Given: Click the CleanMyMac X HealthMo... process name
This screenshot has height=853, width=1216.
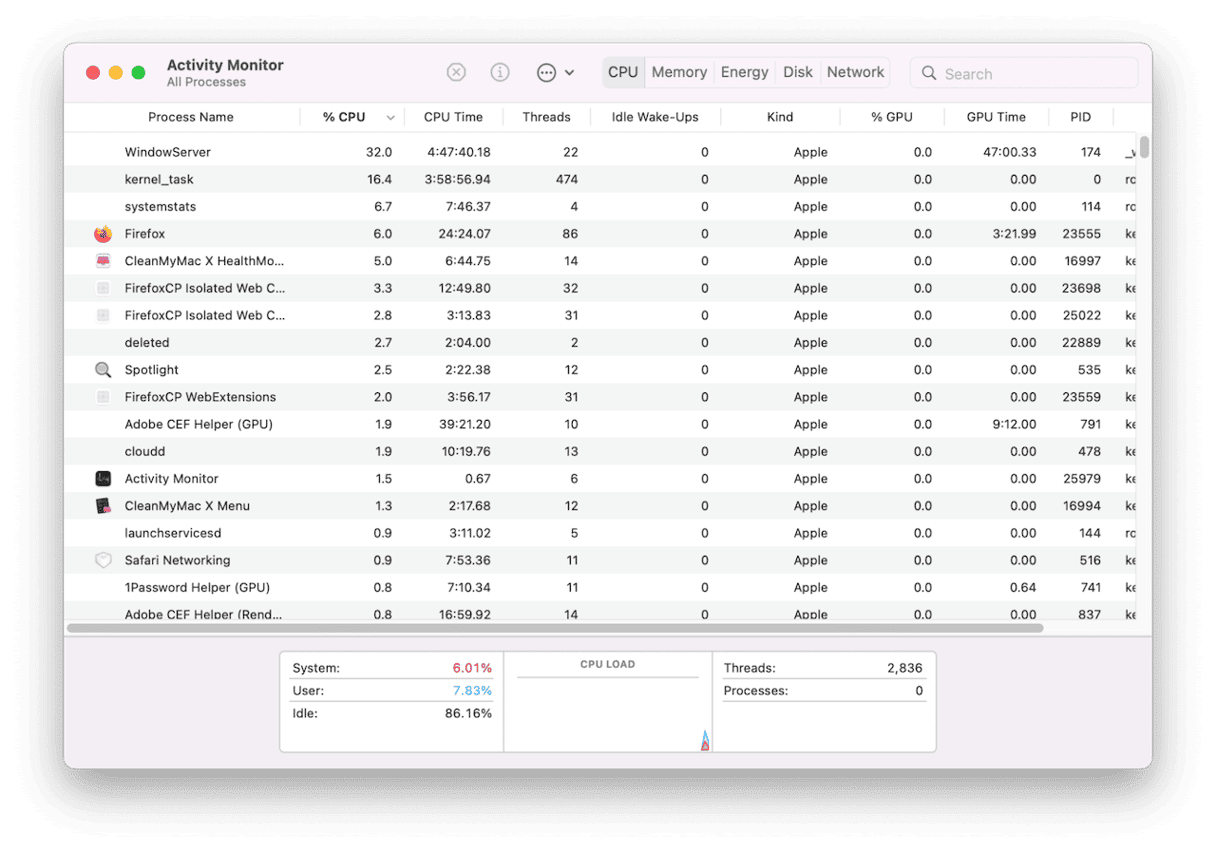Looking at the screenshot, I should click(x=204, y=261).
